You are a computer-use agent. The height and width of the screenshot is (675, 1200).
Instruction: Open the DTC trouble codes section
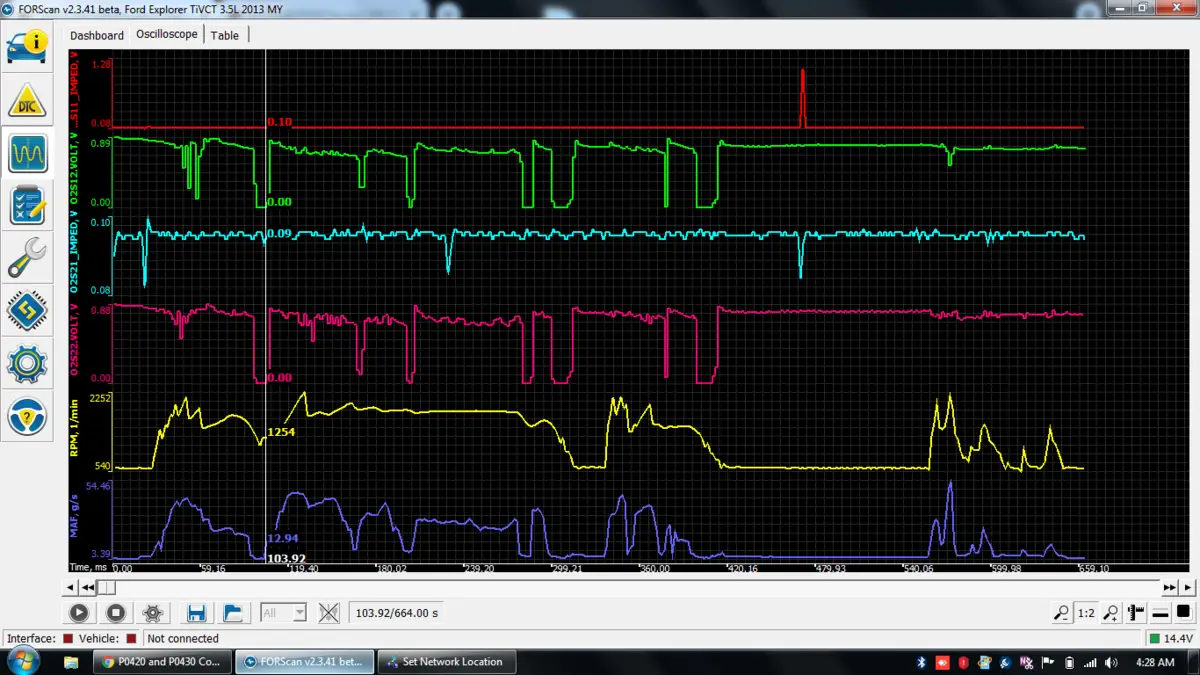pos(27,100)
